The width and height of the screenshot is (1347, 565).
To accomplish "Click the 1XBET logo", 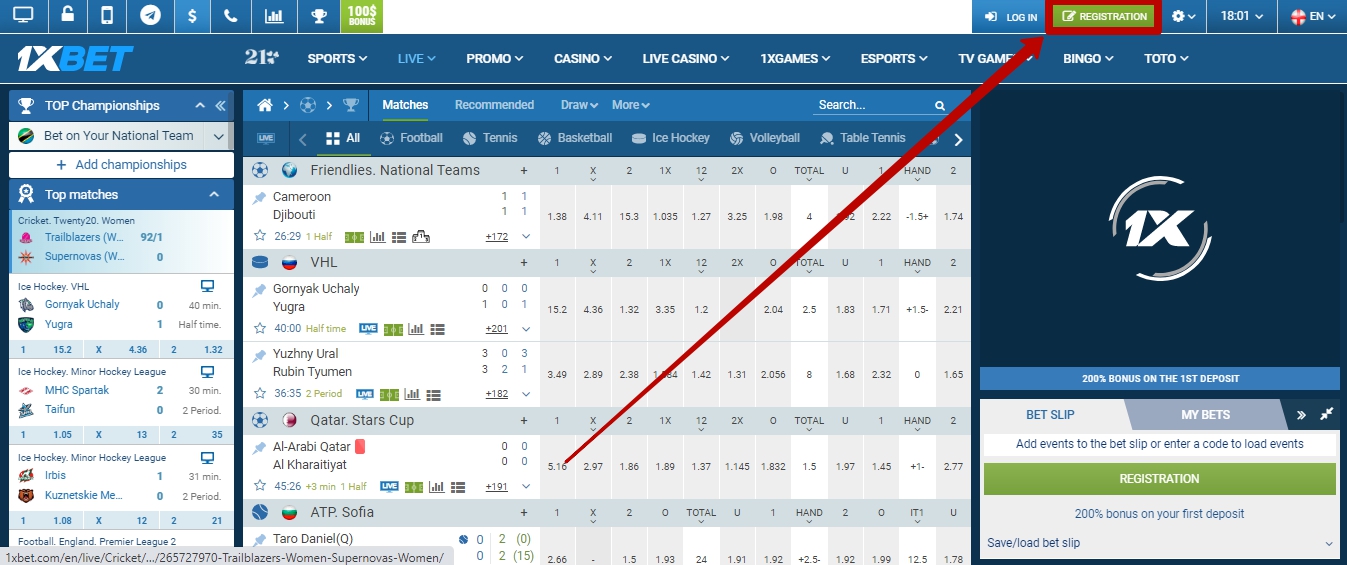I will click(75, 59).
